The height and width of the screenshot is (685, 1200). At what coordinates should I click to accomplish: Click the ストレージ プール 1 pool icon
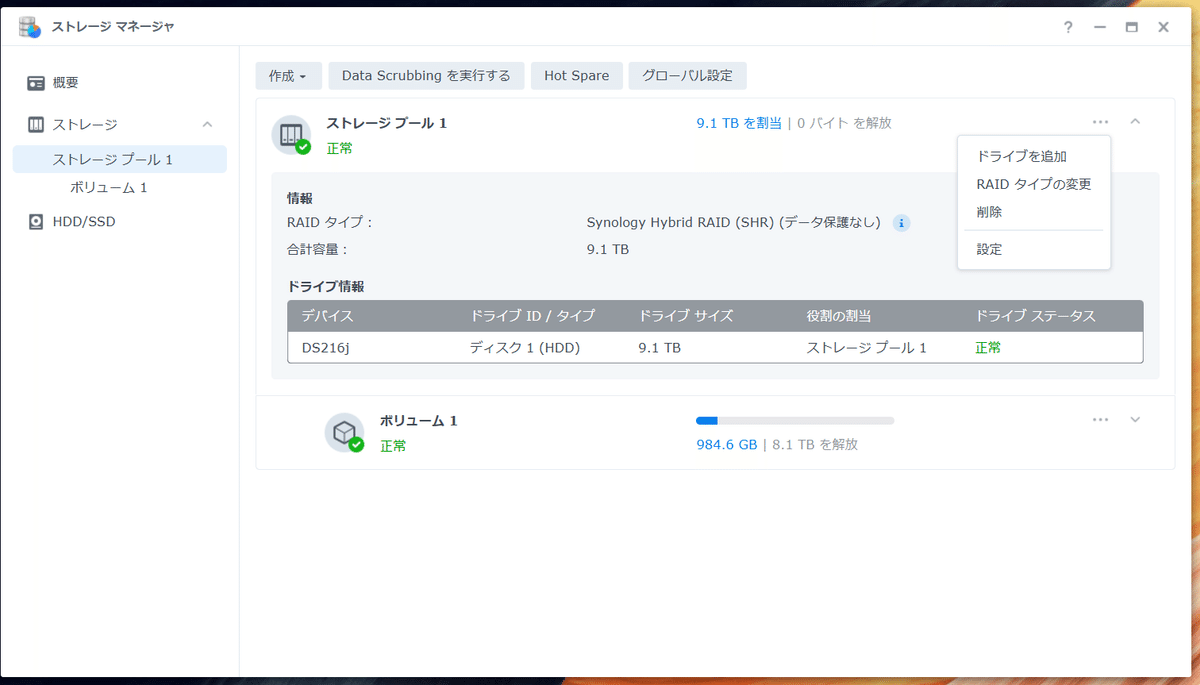pyautogui.click(x=291, y=135)
